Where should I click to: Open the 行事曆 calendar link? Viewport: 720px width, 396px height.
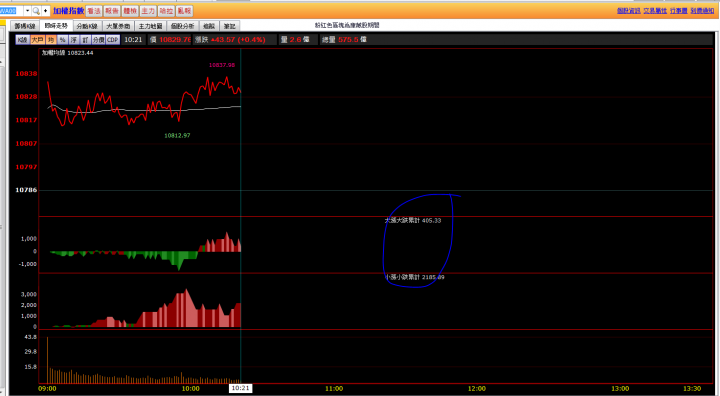[x=678, y=11]
